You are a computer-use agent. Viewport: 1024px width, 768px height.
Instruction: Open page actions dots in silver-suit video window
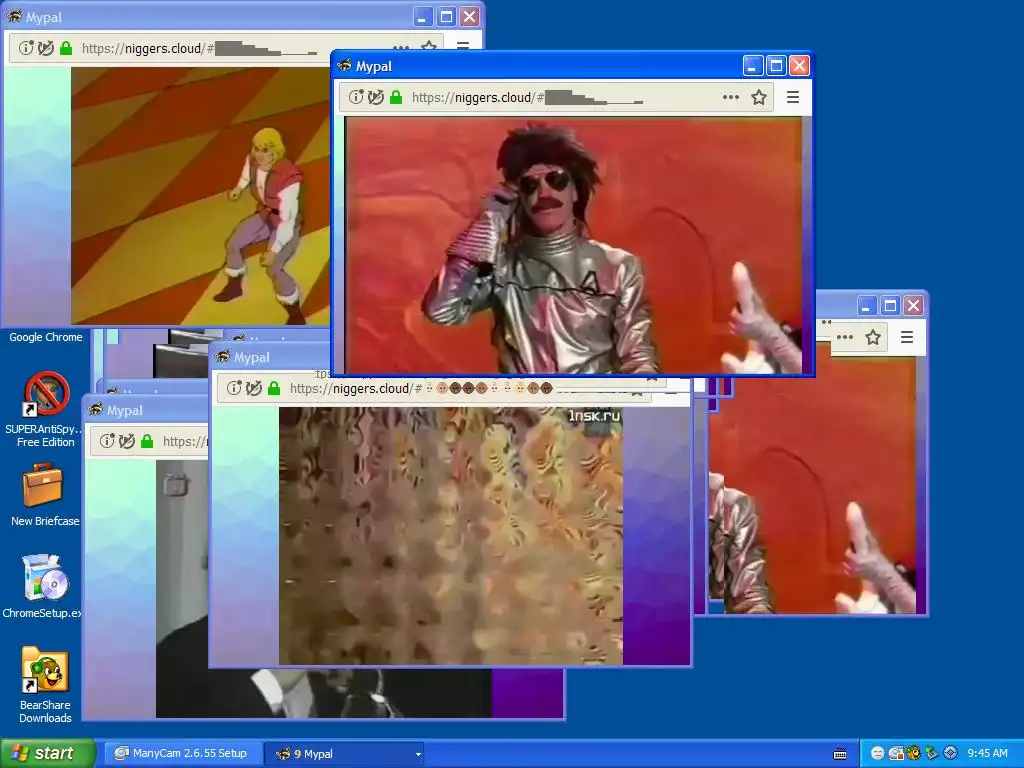pos(731,97)
